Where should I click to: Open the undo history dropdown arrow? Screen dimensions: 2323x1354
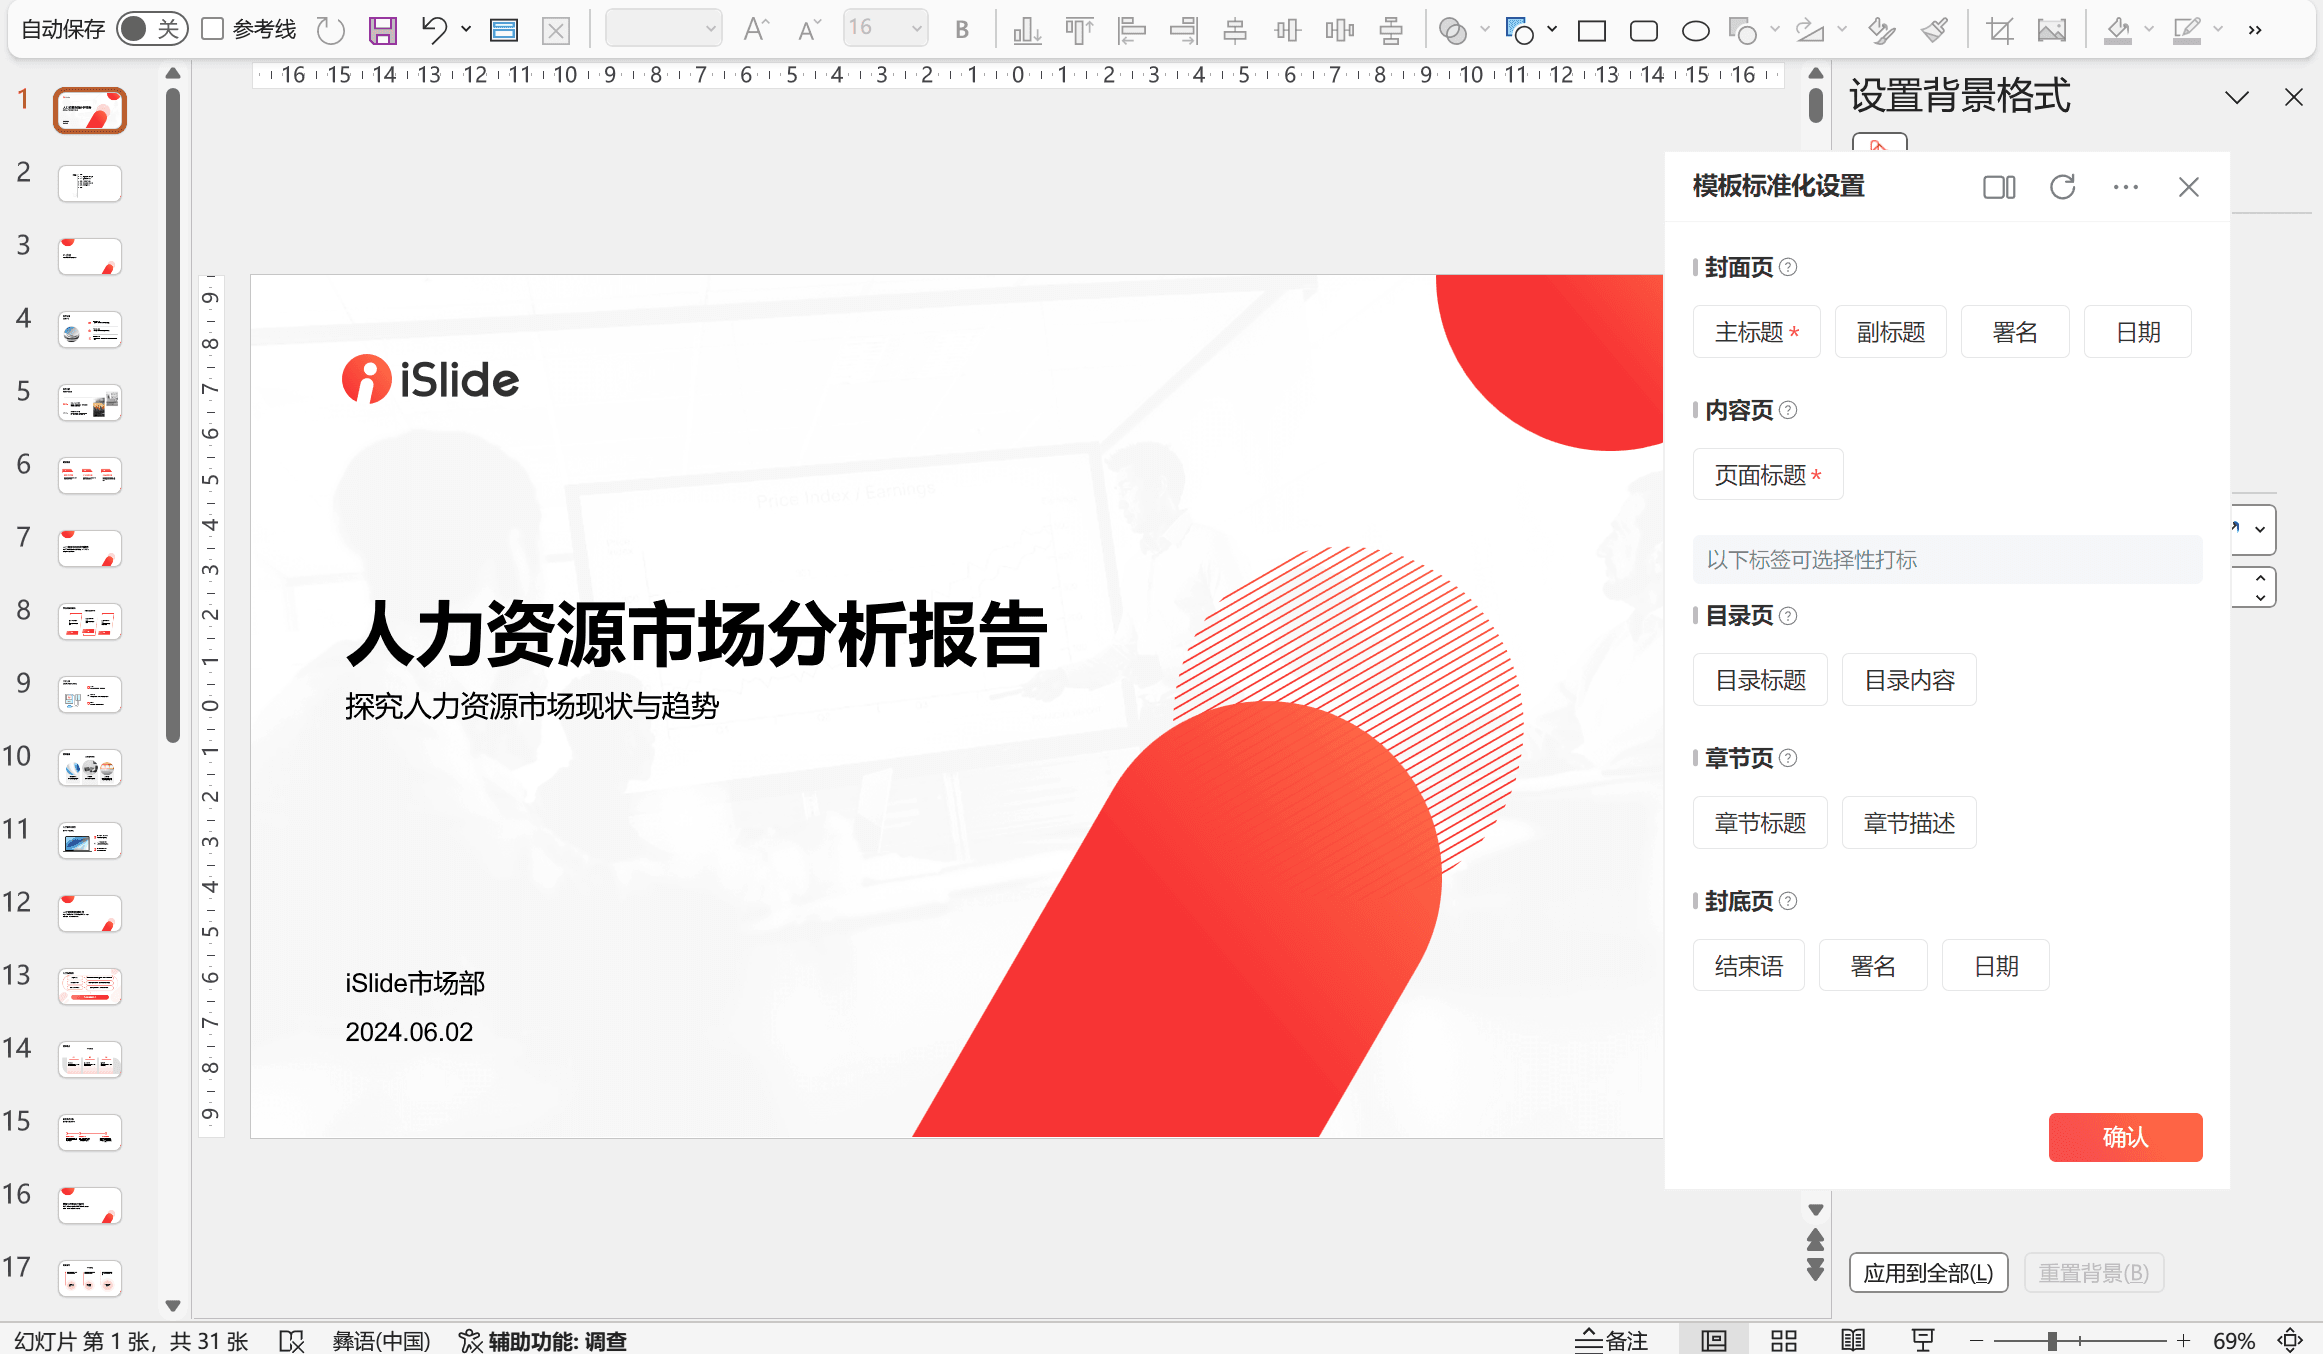click(466, 30)
